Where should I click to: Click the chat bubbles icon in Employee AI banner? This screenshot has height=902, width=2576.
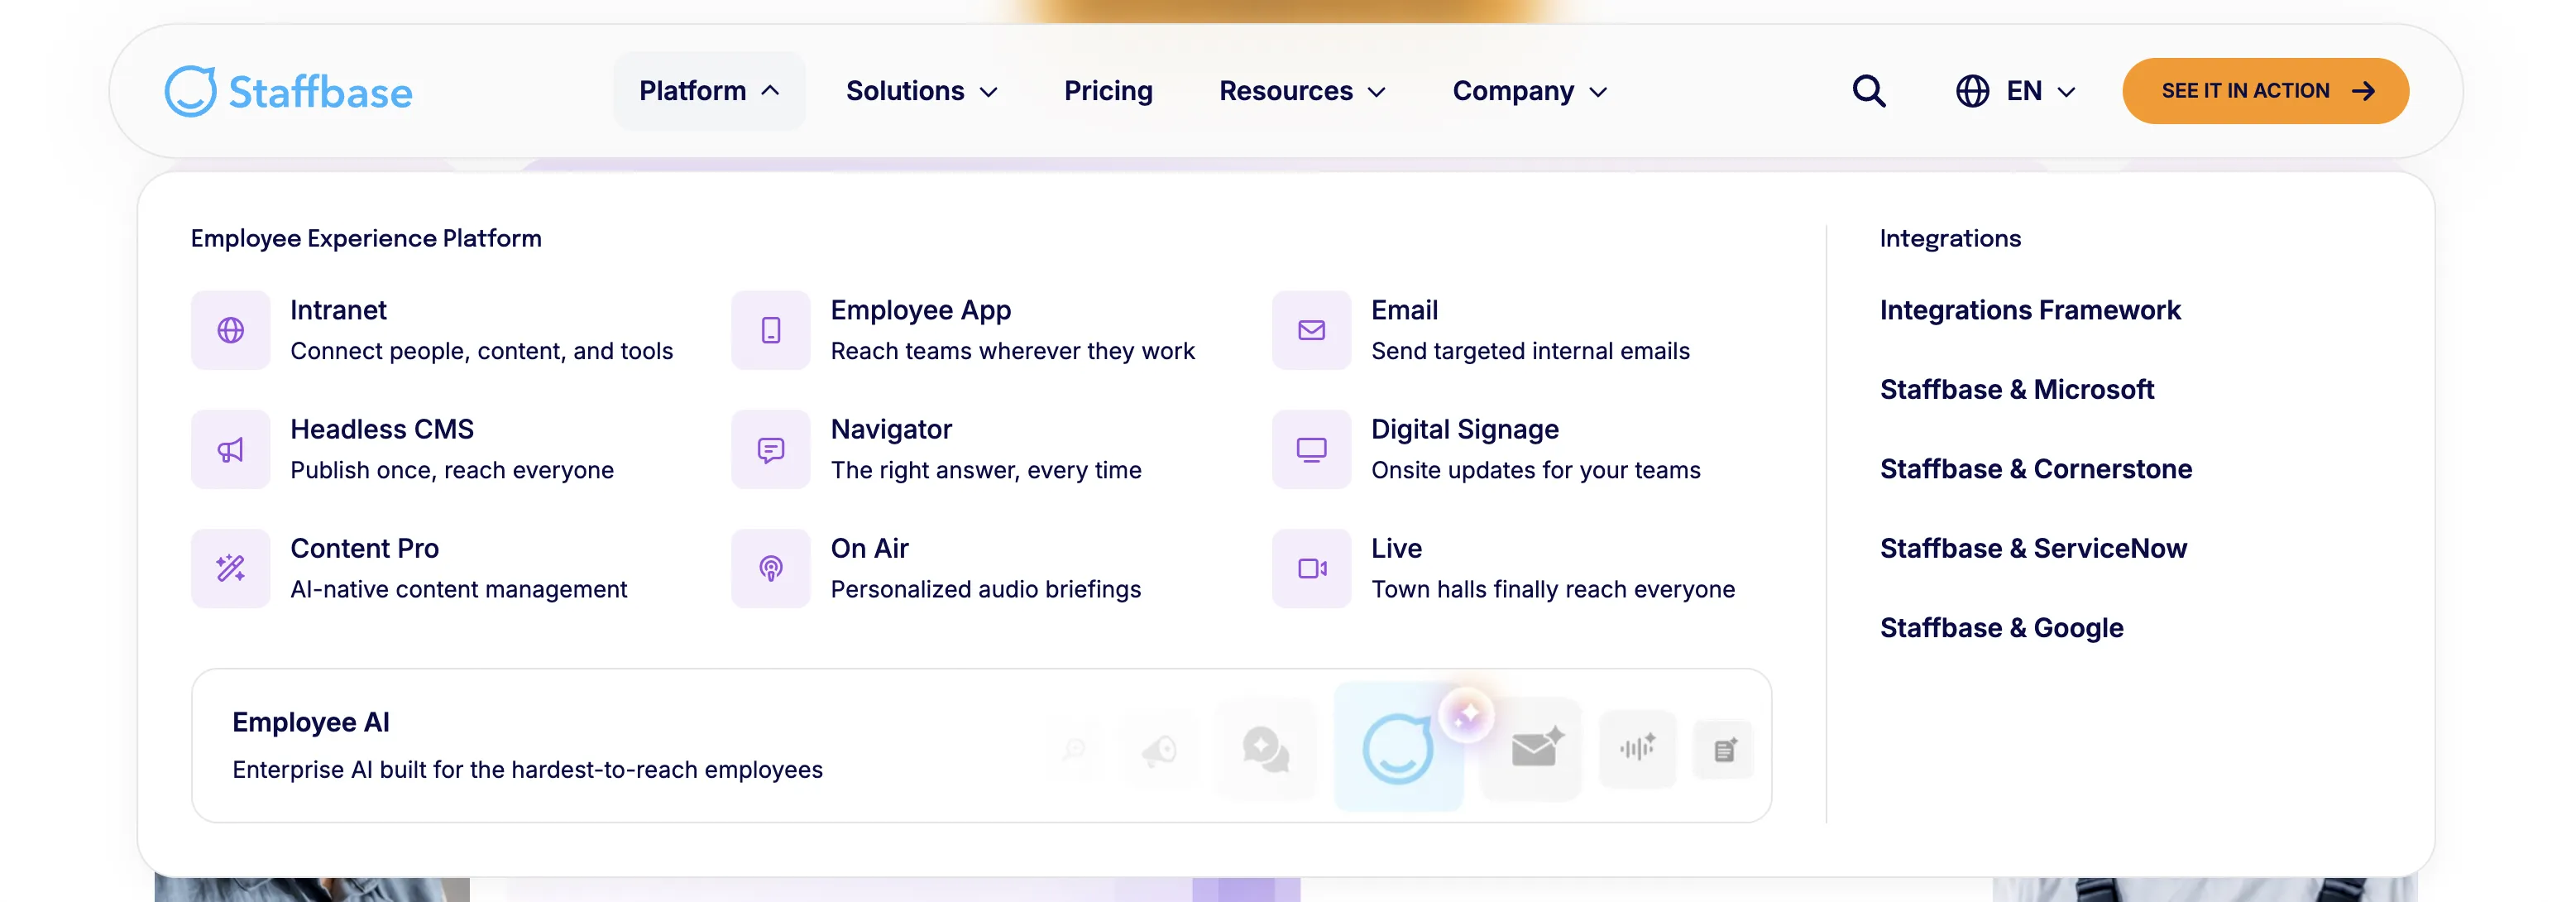(x=1266, y=750)
